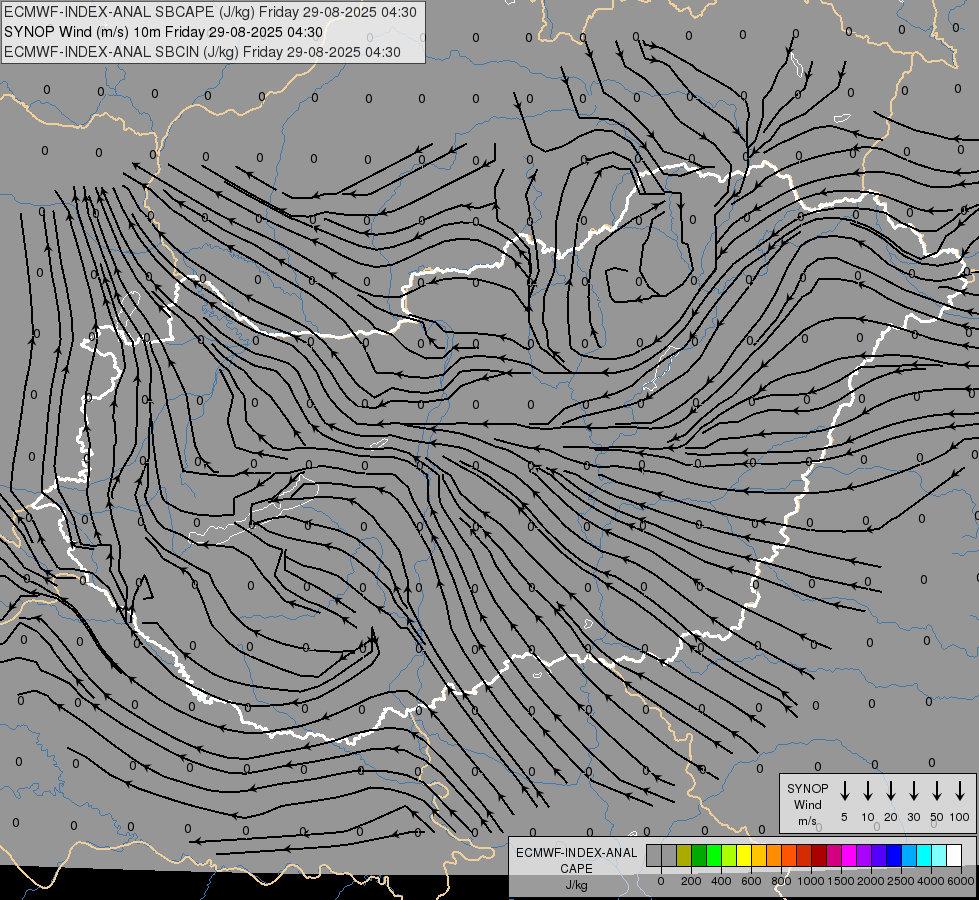Click the 2000 tick label on the CAPE scale
The width and height of the screenshot is (979, 900).
coord(871,881)
